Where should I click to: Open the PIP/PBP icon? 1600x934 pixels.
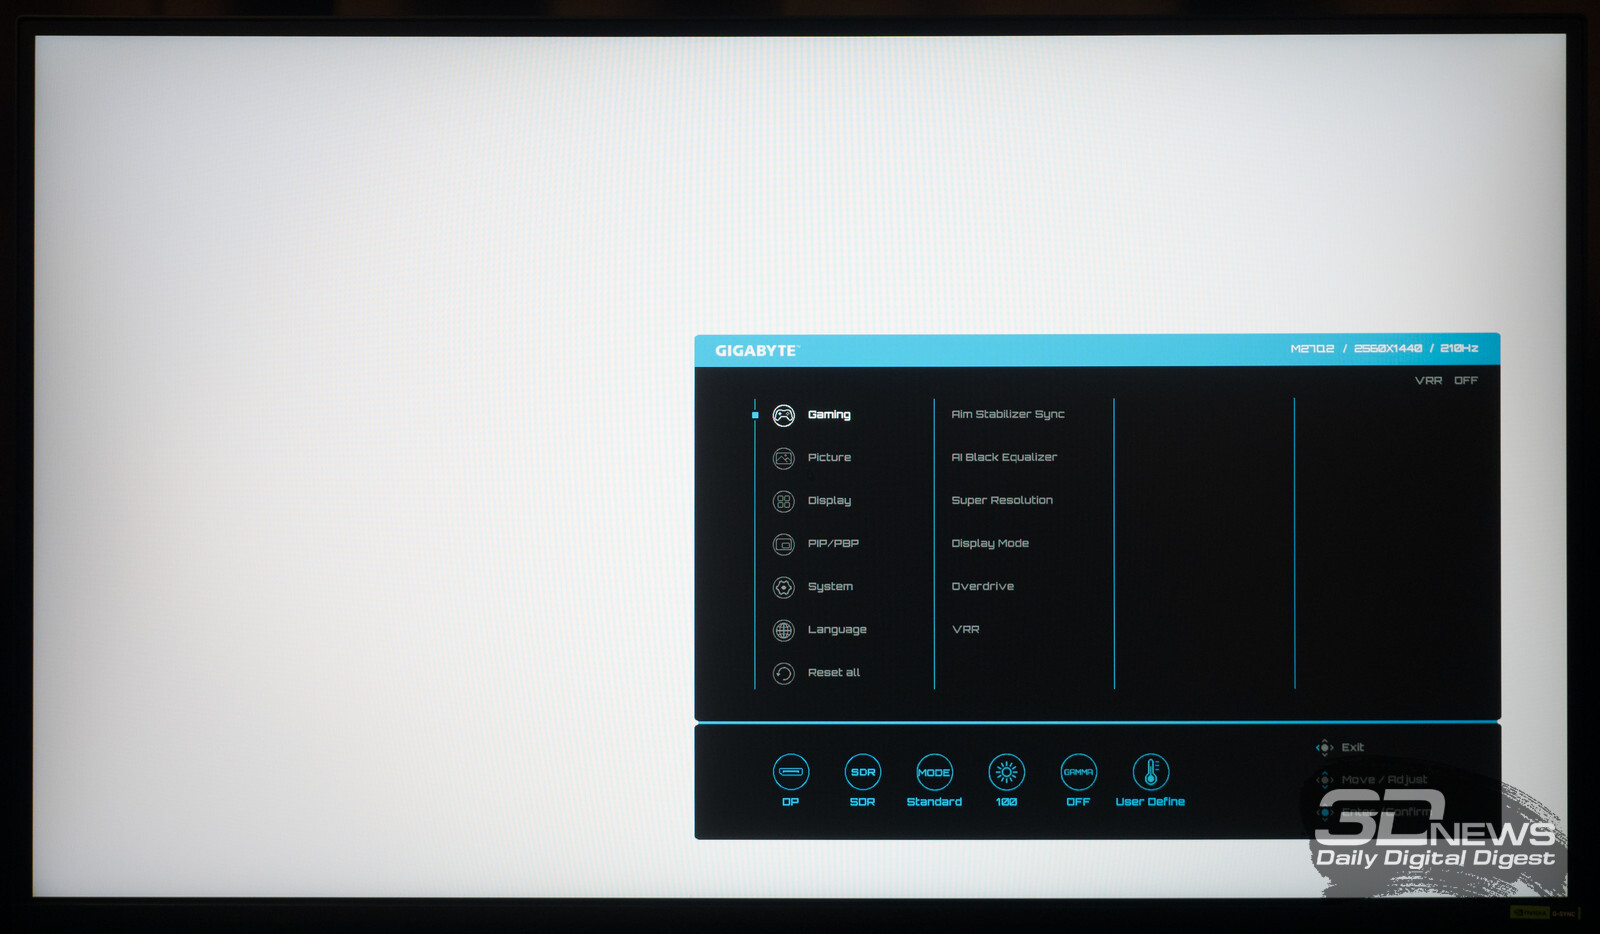[x=784, y=544]
